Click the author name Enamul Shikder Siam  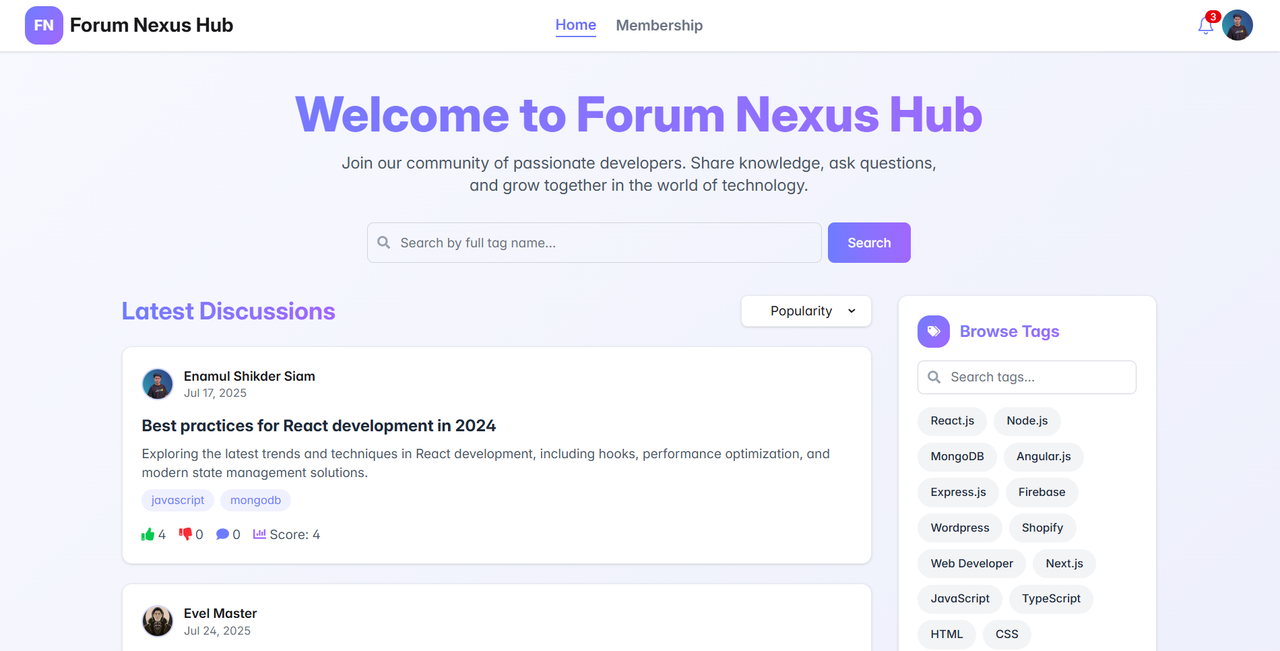point(249,376)
